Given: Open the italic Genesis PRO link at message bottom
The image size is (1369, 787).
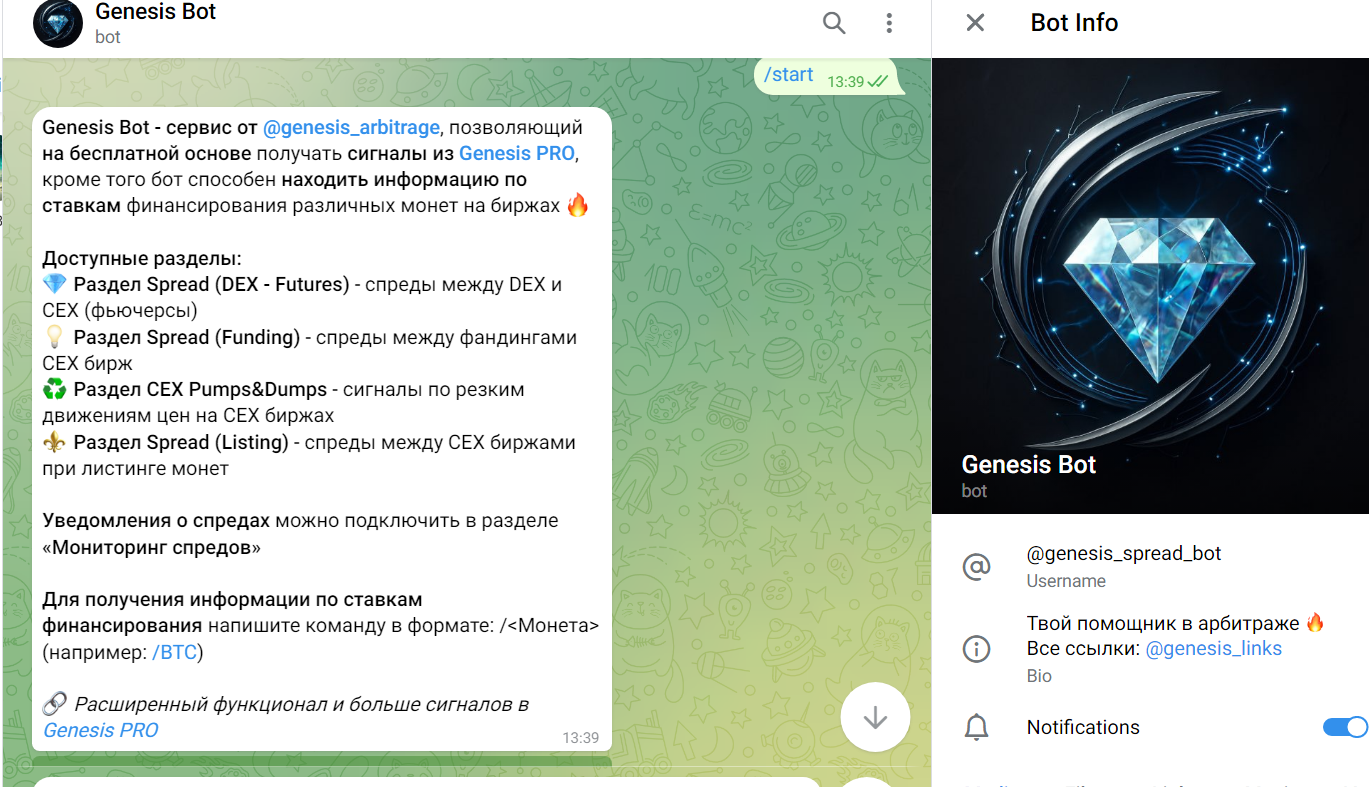Looking at the screenshot, I should 101,730.
